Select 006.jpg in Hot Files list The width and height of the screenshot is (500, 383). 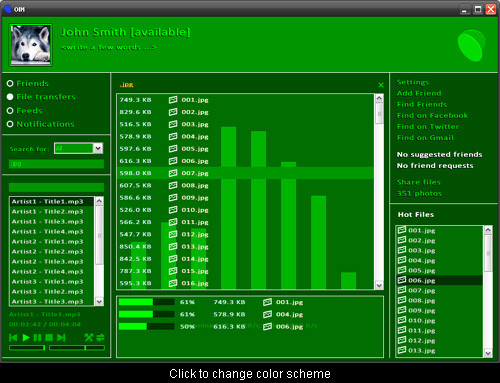tap(440, 280)
